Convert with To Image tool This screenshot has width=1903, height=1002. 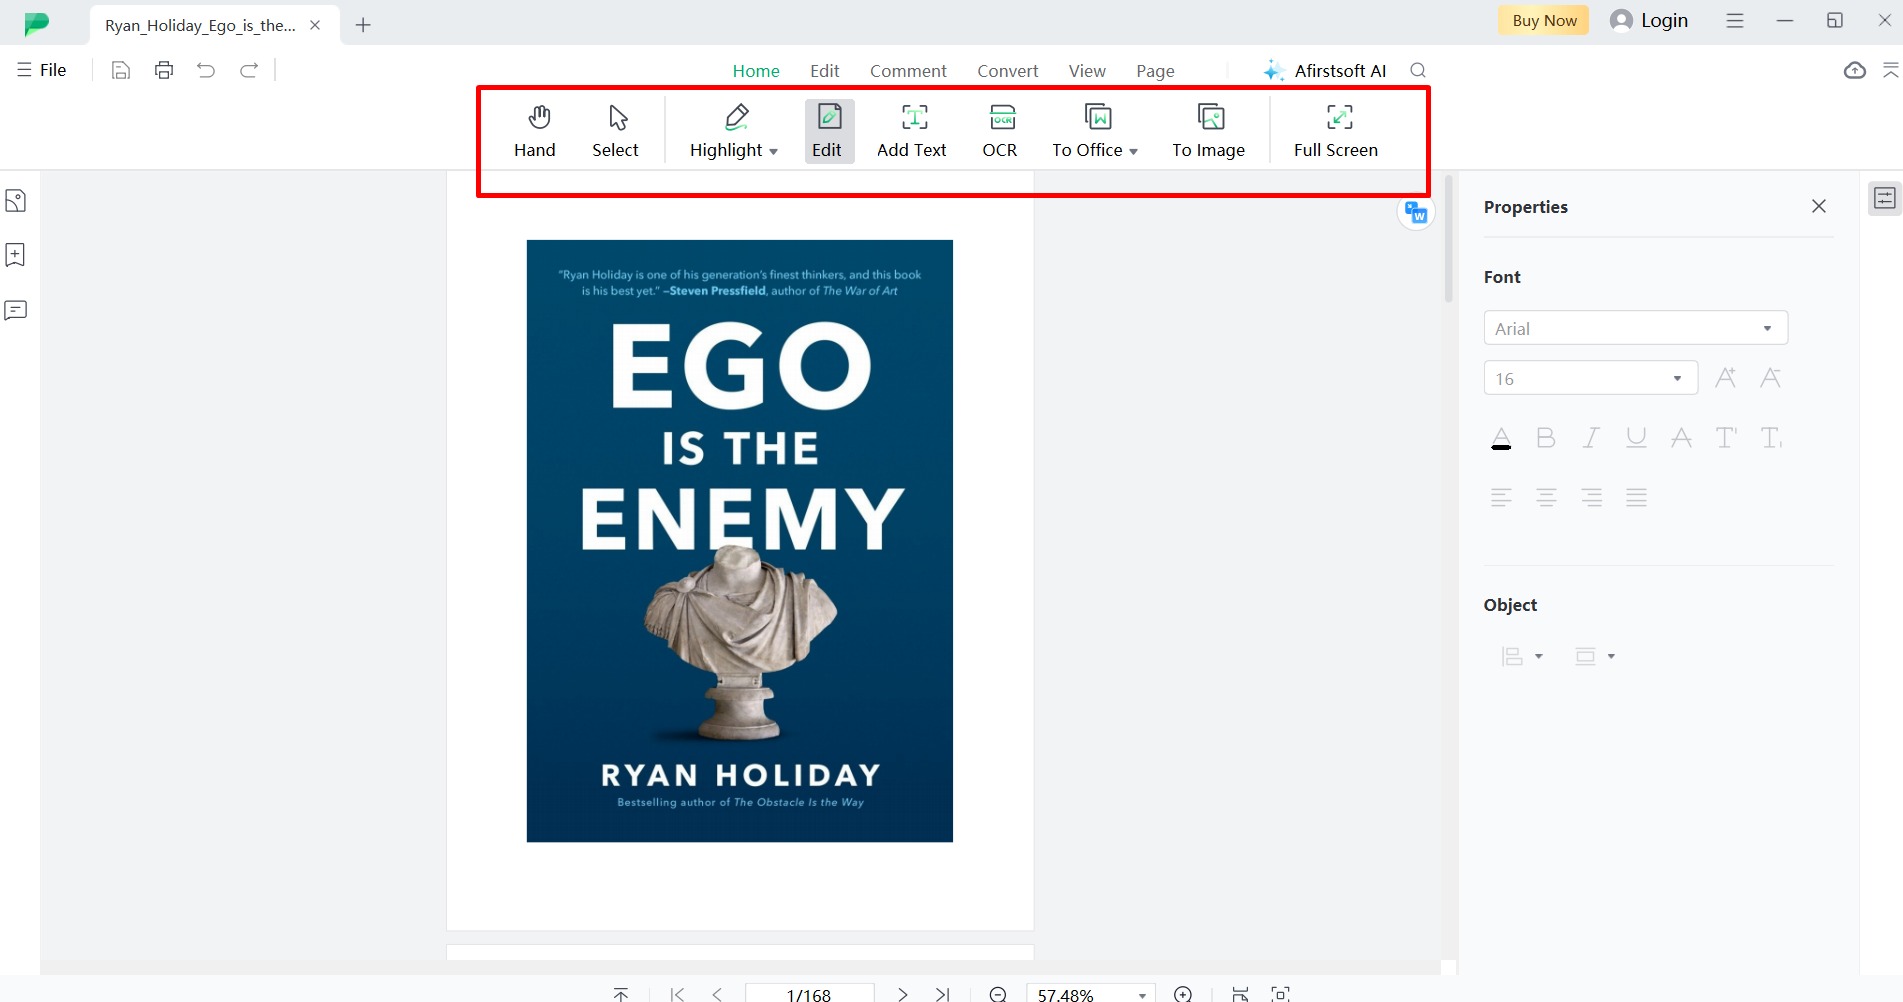click(1209, 131)
